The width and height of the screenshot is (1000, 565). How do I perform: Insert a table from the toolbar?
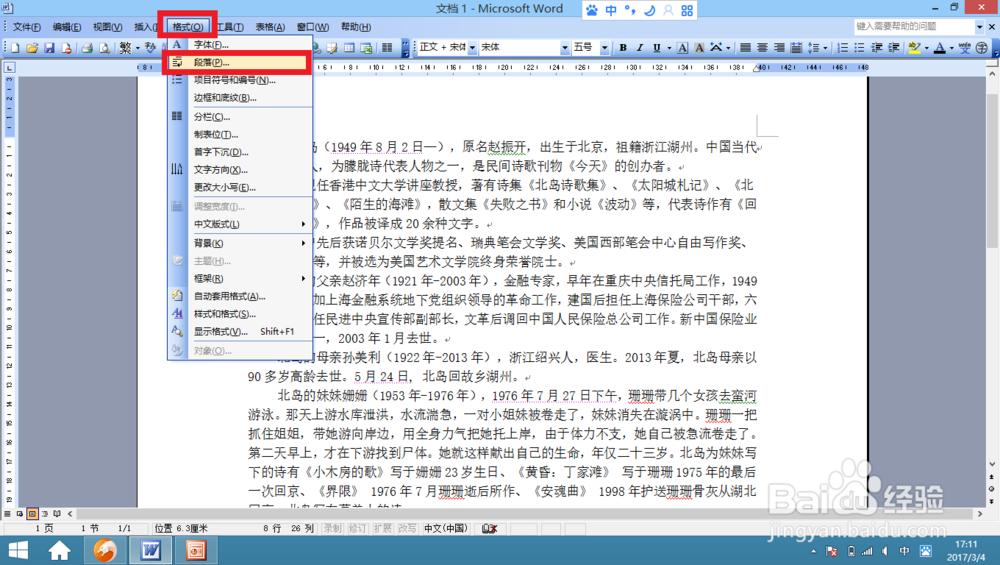point(349,48)
